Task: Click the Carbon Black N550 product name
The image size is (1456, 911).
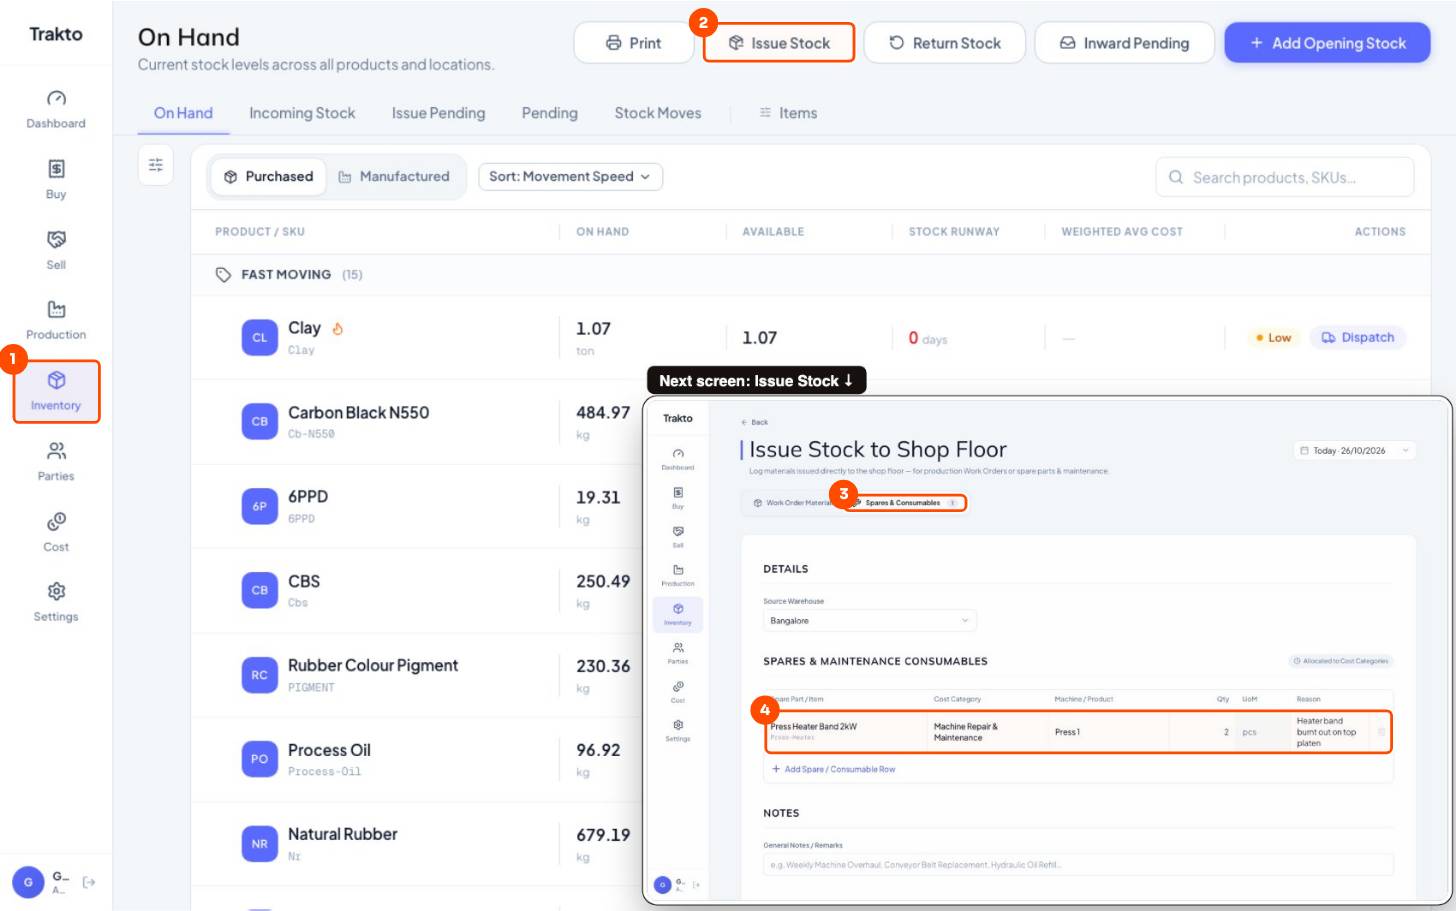Action: tap(358, 413)
